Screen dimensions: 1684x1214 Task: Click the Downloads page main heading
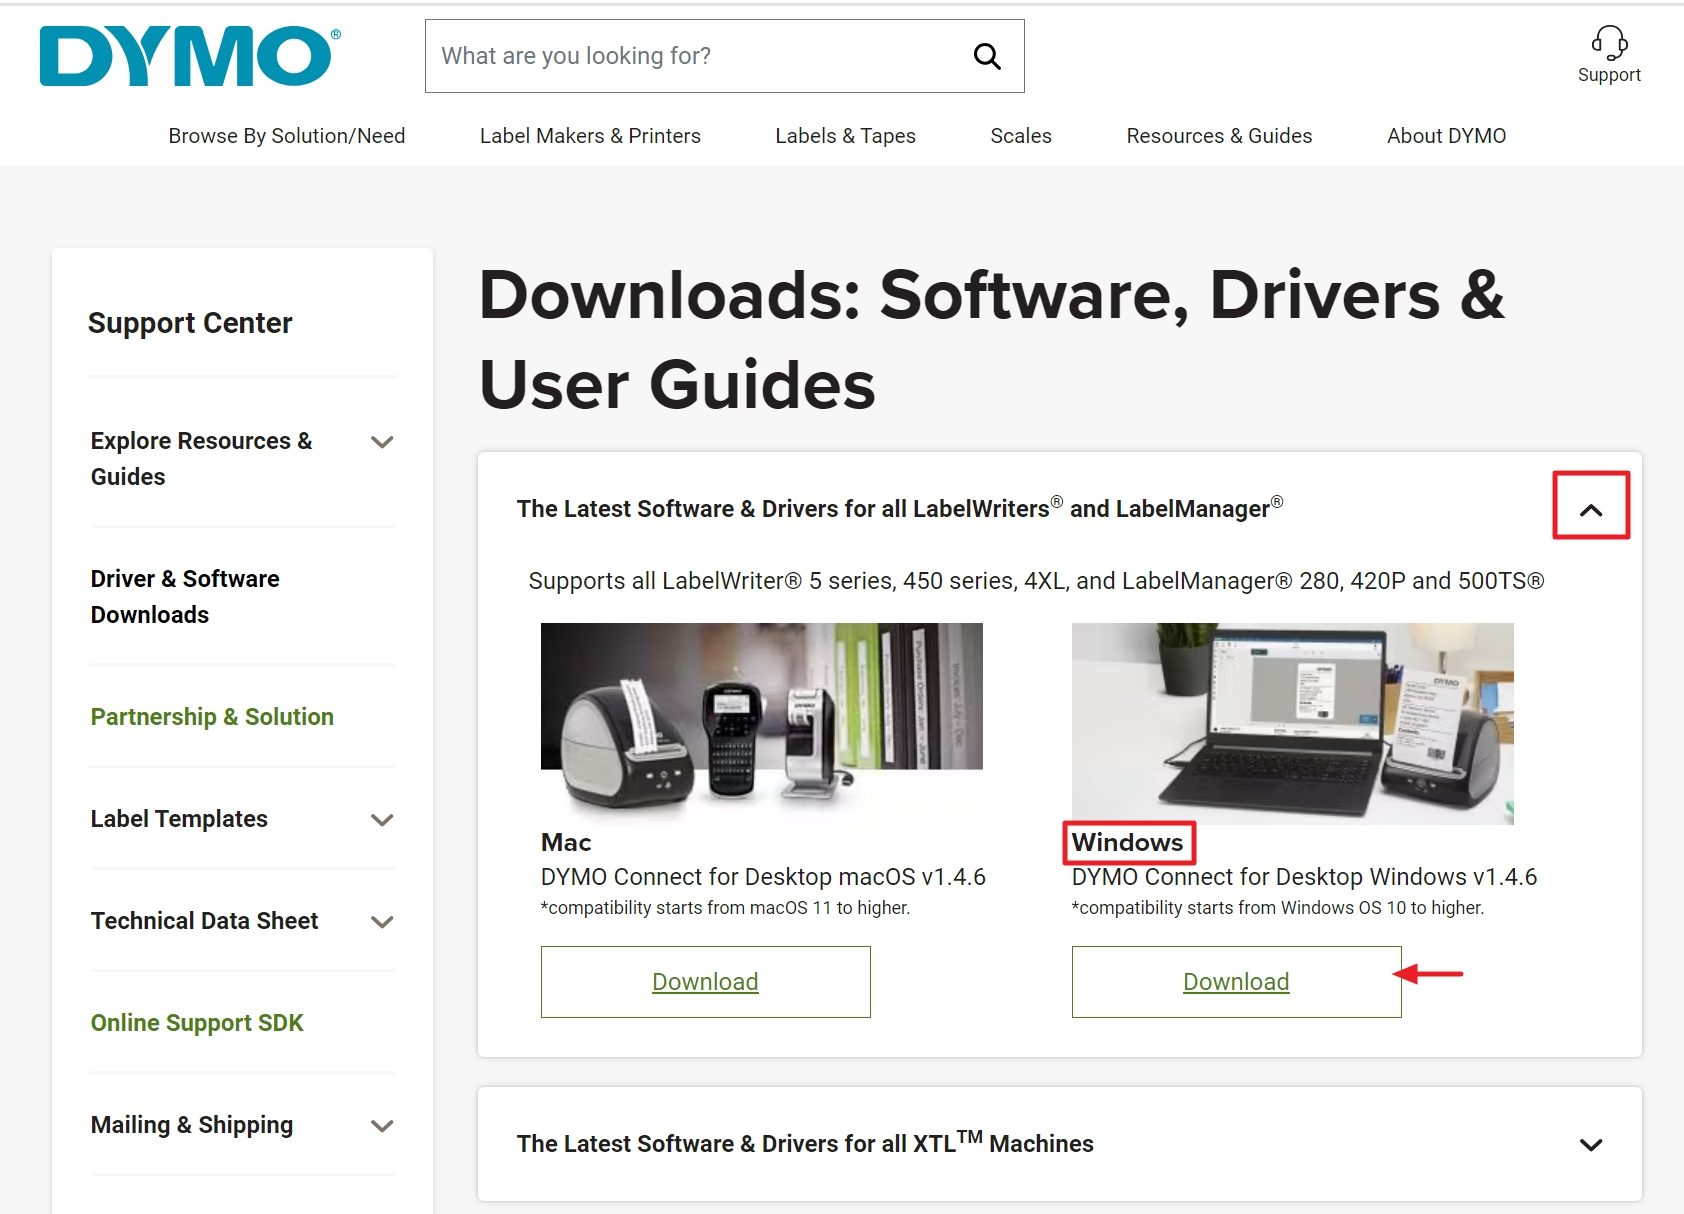click(x=992, y=339)
